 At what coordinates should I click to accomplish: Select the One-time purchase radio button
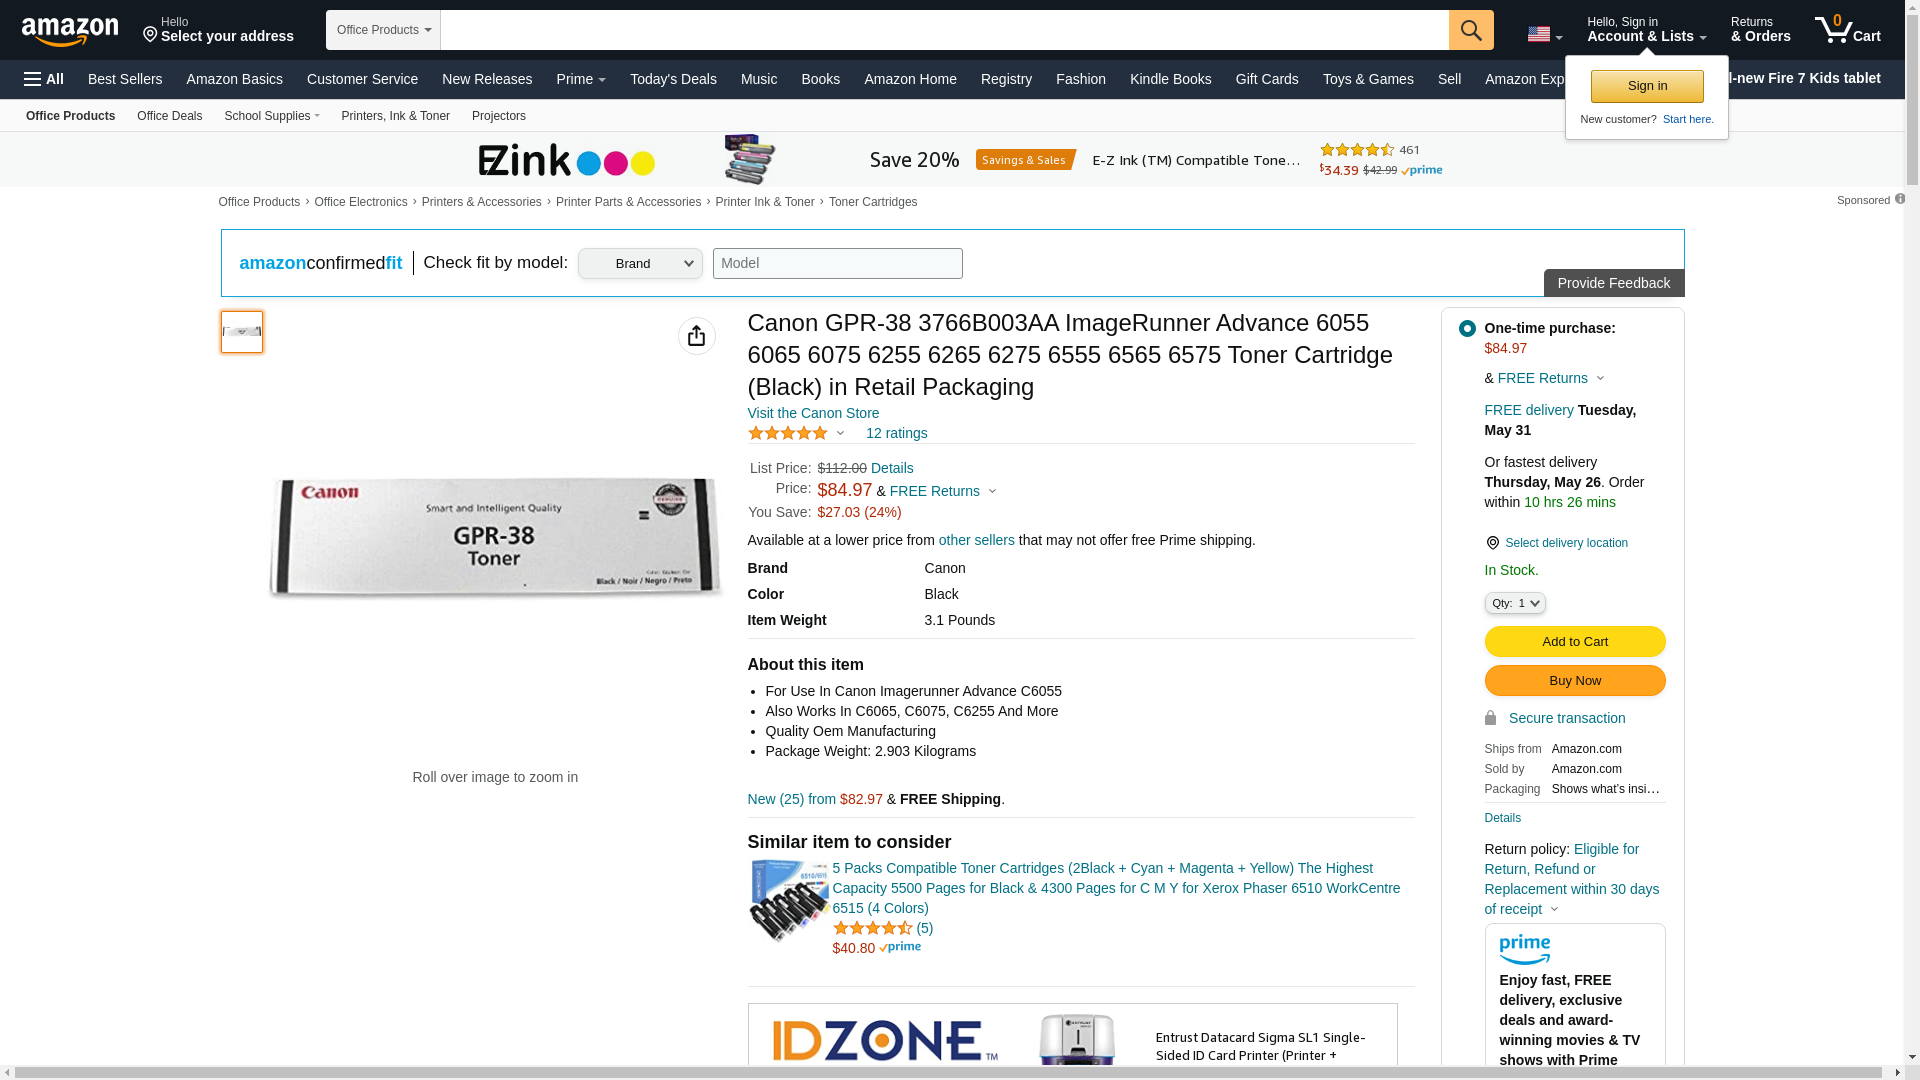click(1467, 328)
